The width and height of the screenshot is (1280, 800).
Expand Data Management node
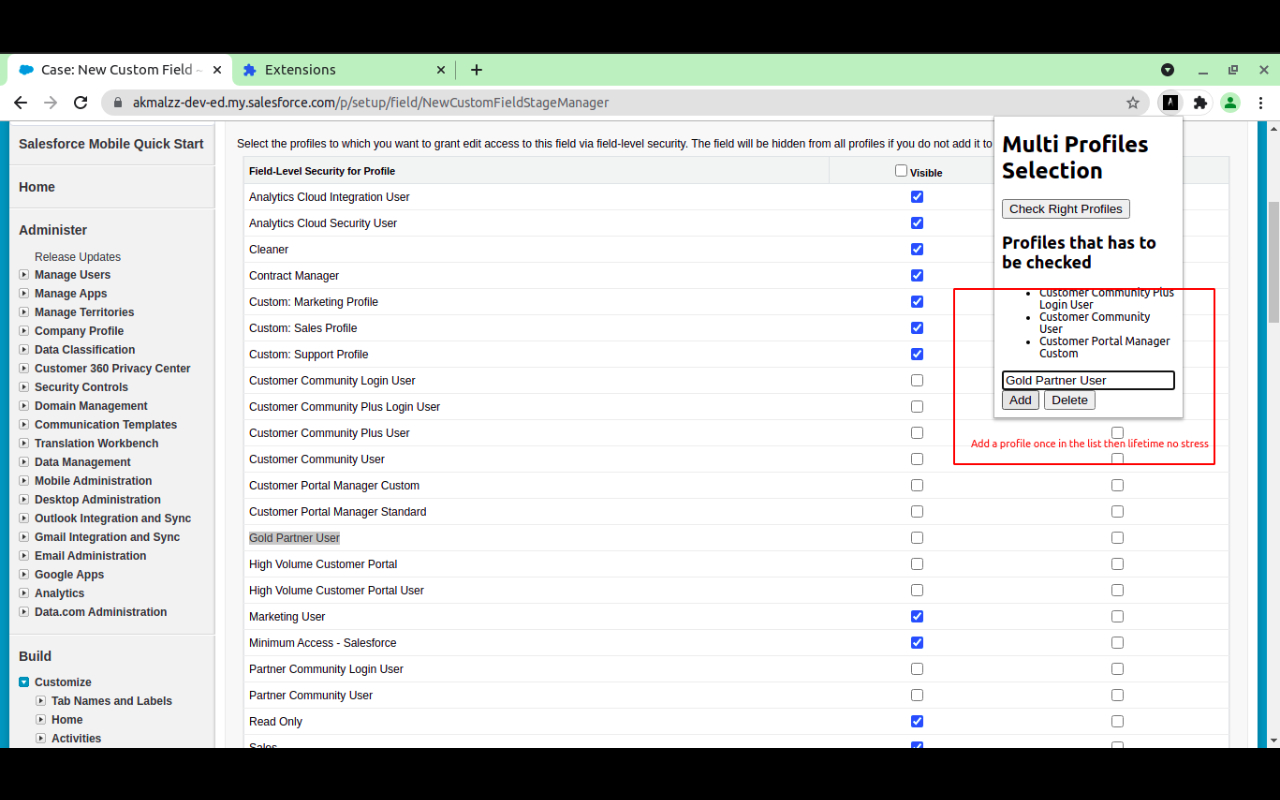click(x=24, y=462)
